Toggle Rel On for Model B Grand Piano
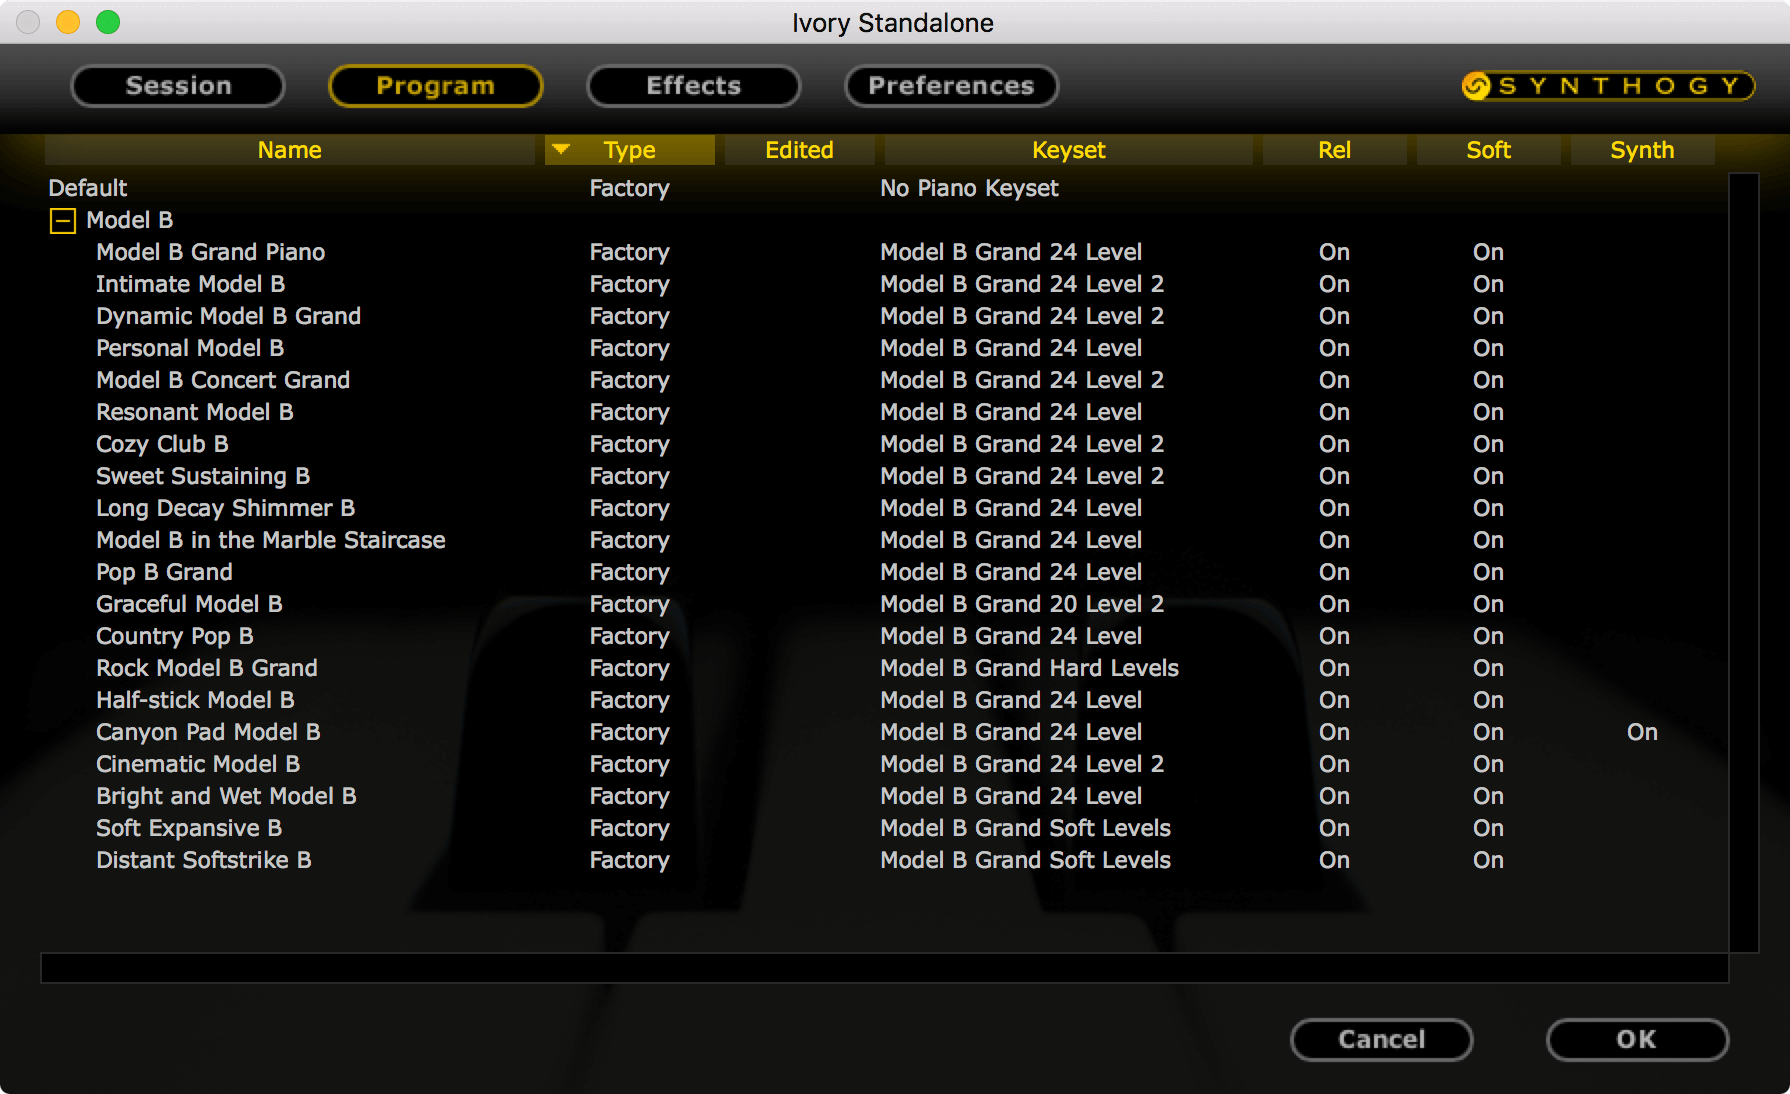Viewport: 1790px width, 1094px height. coord(1334,252)
